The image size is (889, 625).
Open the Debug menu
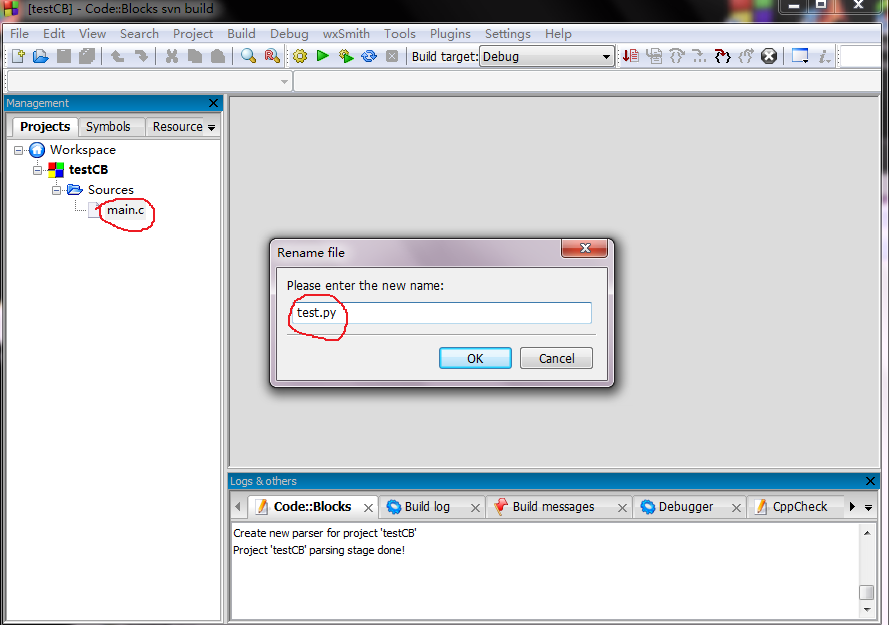click(x=289, y=33)
